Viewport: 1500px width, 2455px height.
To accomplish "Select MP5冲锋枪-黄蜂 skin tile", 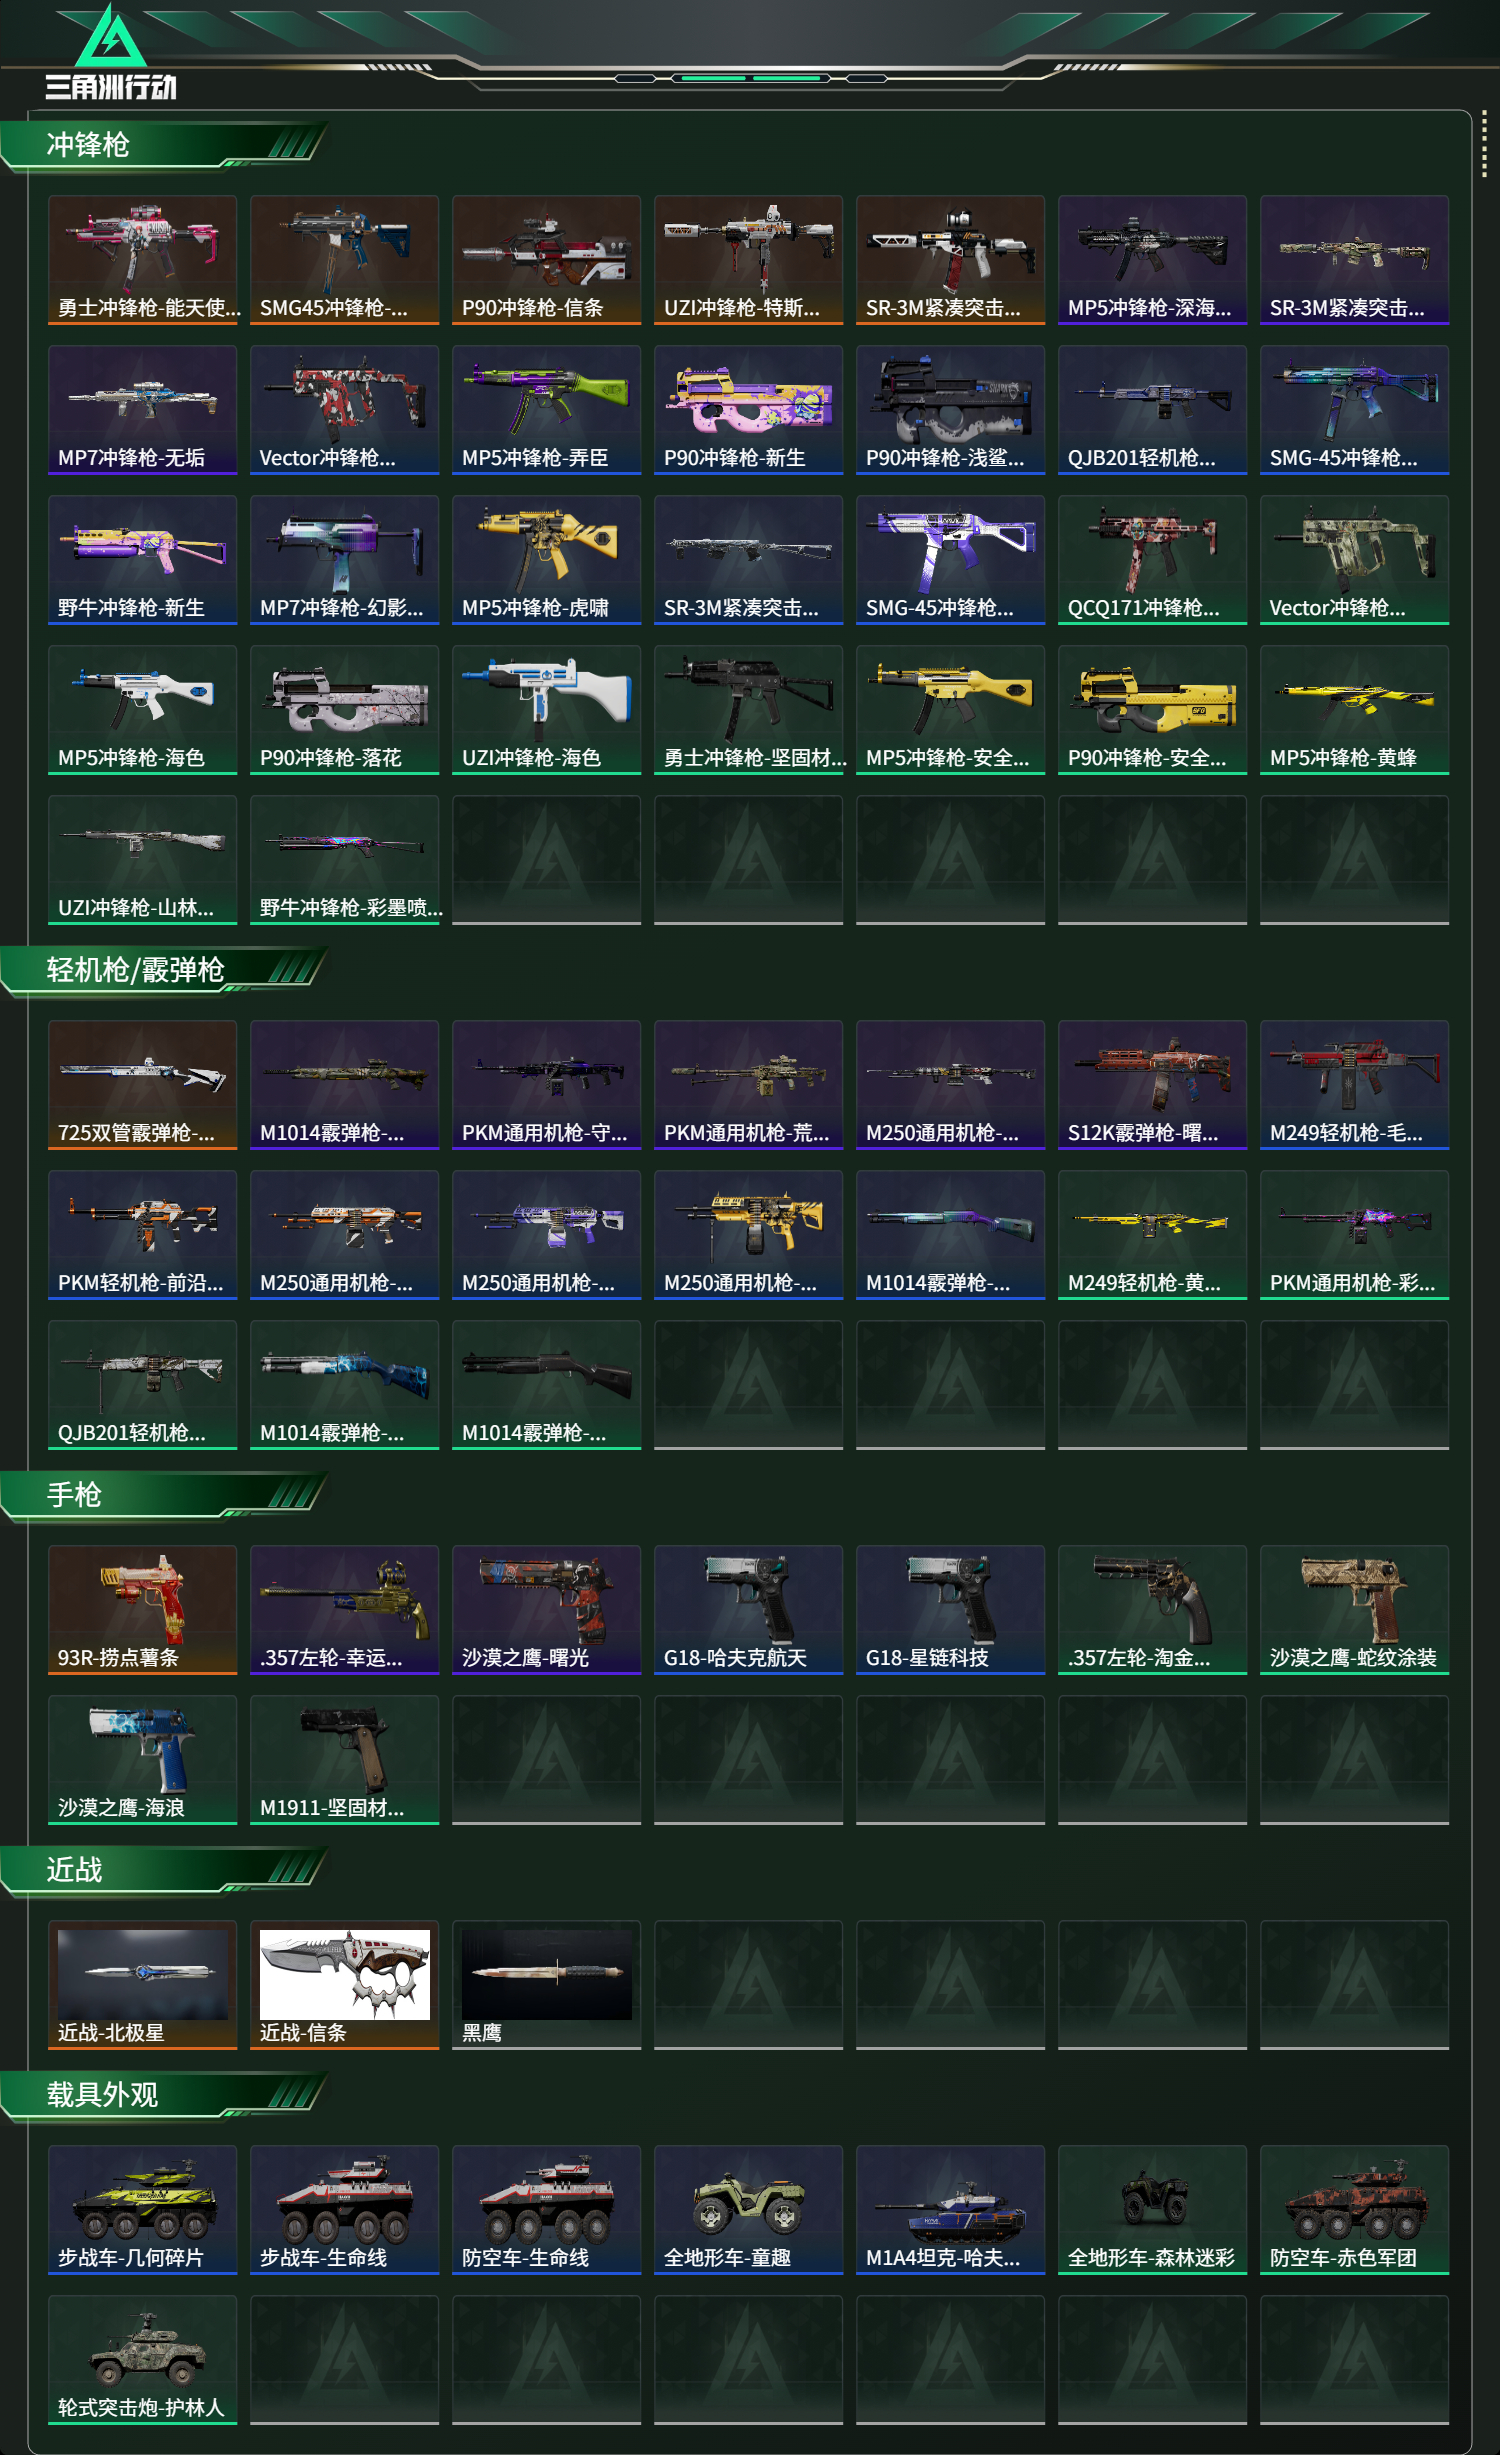I will pyautogui.click(x=1354, y=710).
